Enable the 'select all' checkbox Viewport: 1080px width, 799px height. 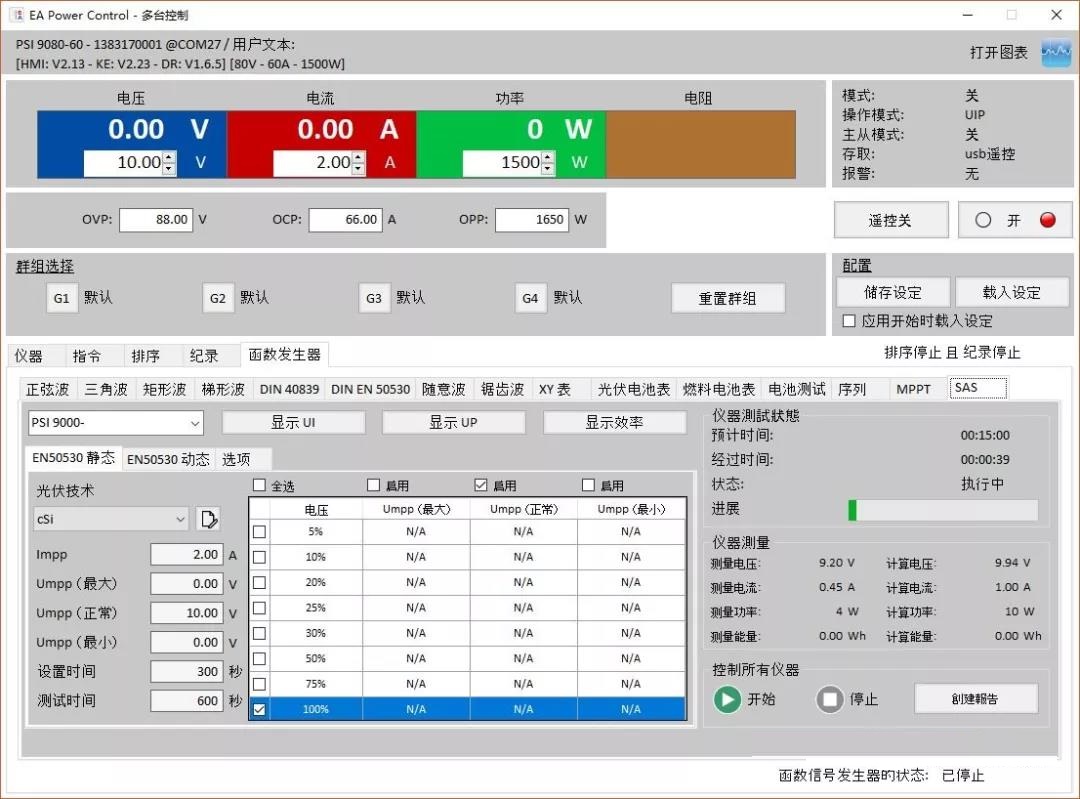point(260,485)
